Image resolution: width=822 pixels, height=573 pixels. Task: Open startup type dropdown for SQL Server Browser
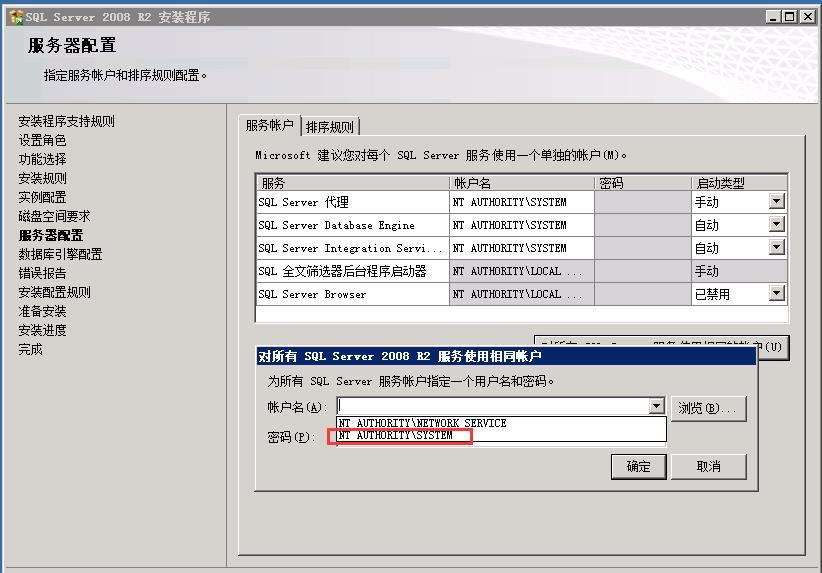coord(776,293)
